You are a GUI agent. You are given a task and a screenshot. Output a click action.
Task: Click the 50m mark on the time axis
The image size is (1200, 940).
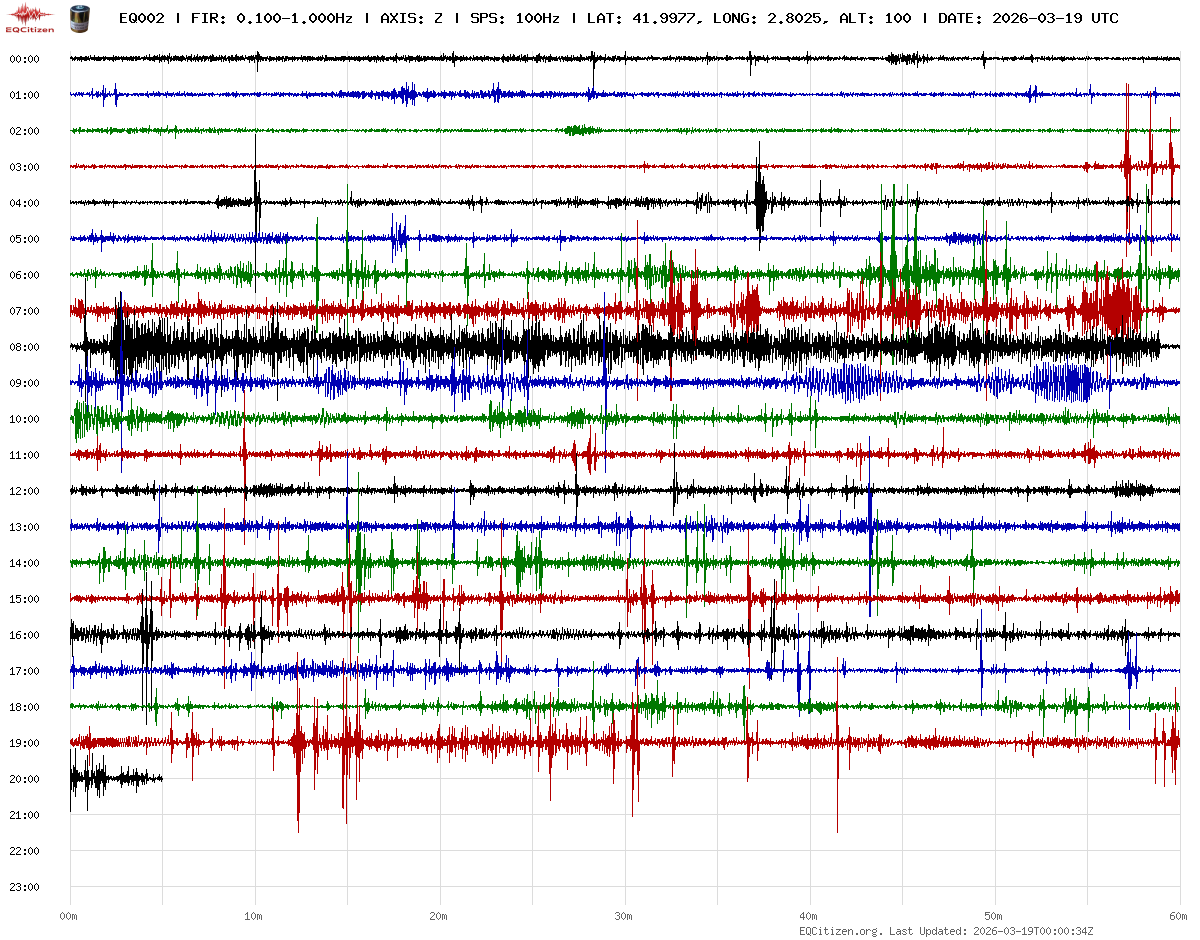(x=994, y=916)
